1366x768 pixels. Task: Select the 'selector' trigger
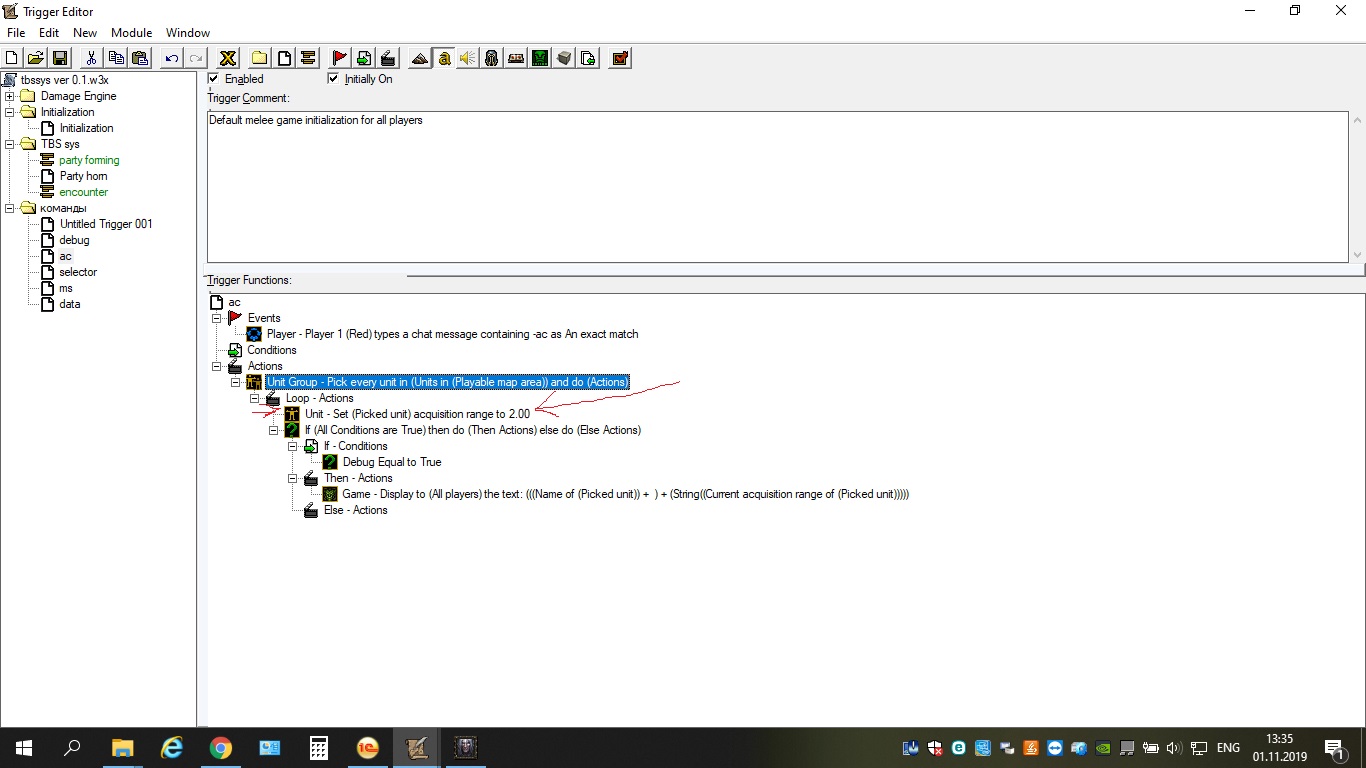[x=78, y=272]
